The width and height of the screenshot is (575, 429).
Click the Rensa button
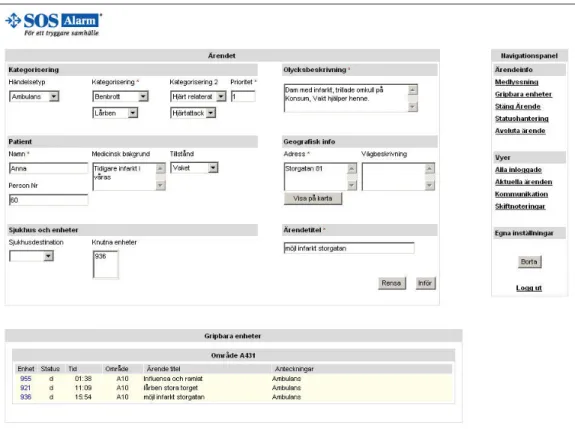point(392,283)
